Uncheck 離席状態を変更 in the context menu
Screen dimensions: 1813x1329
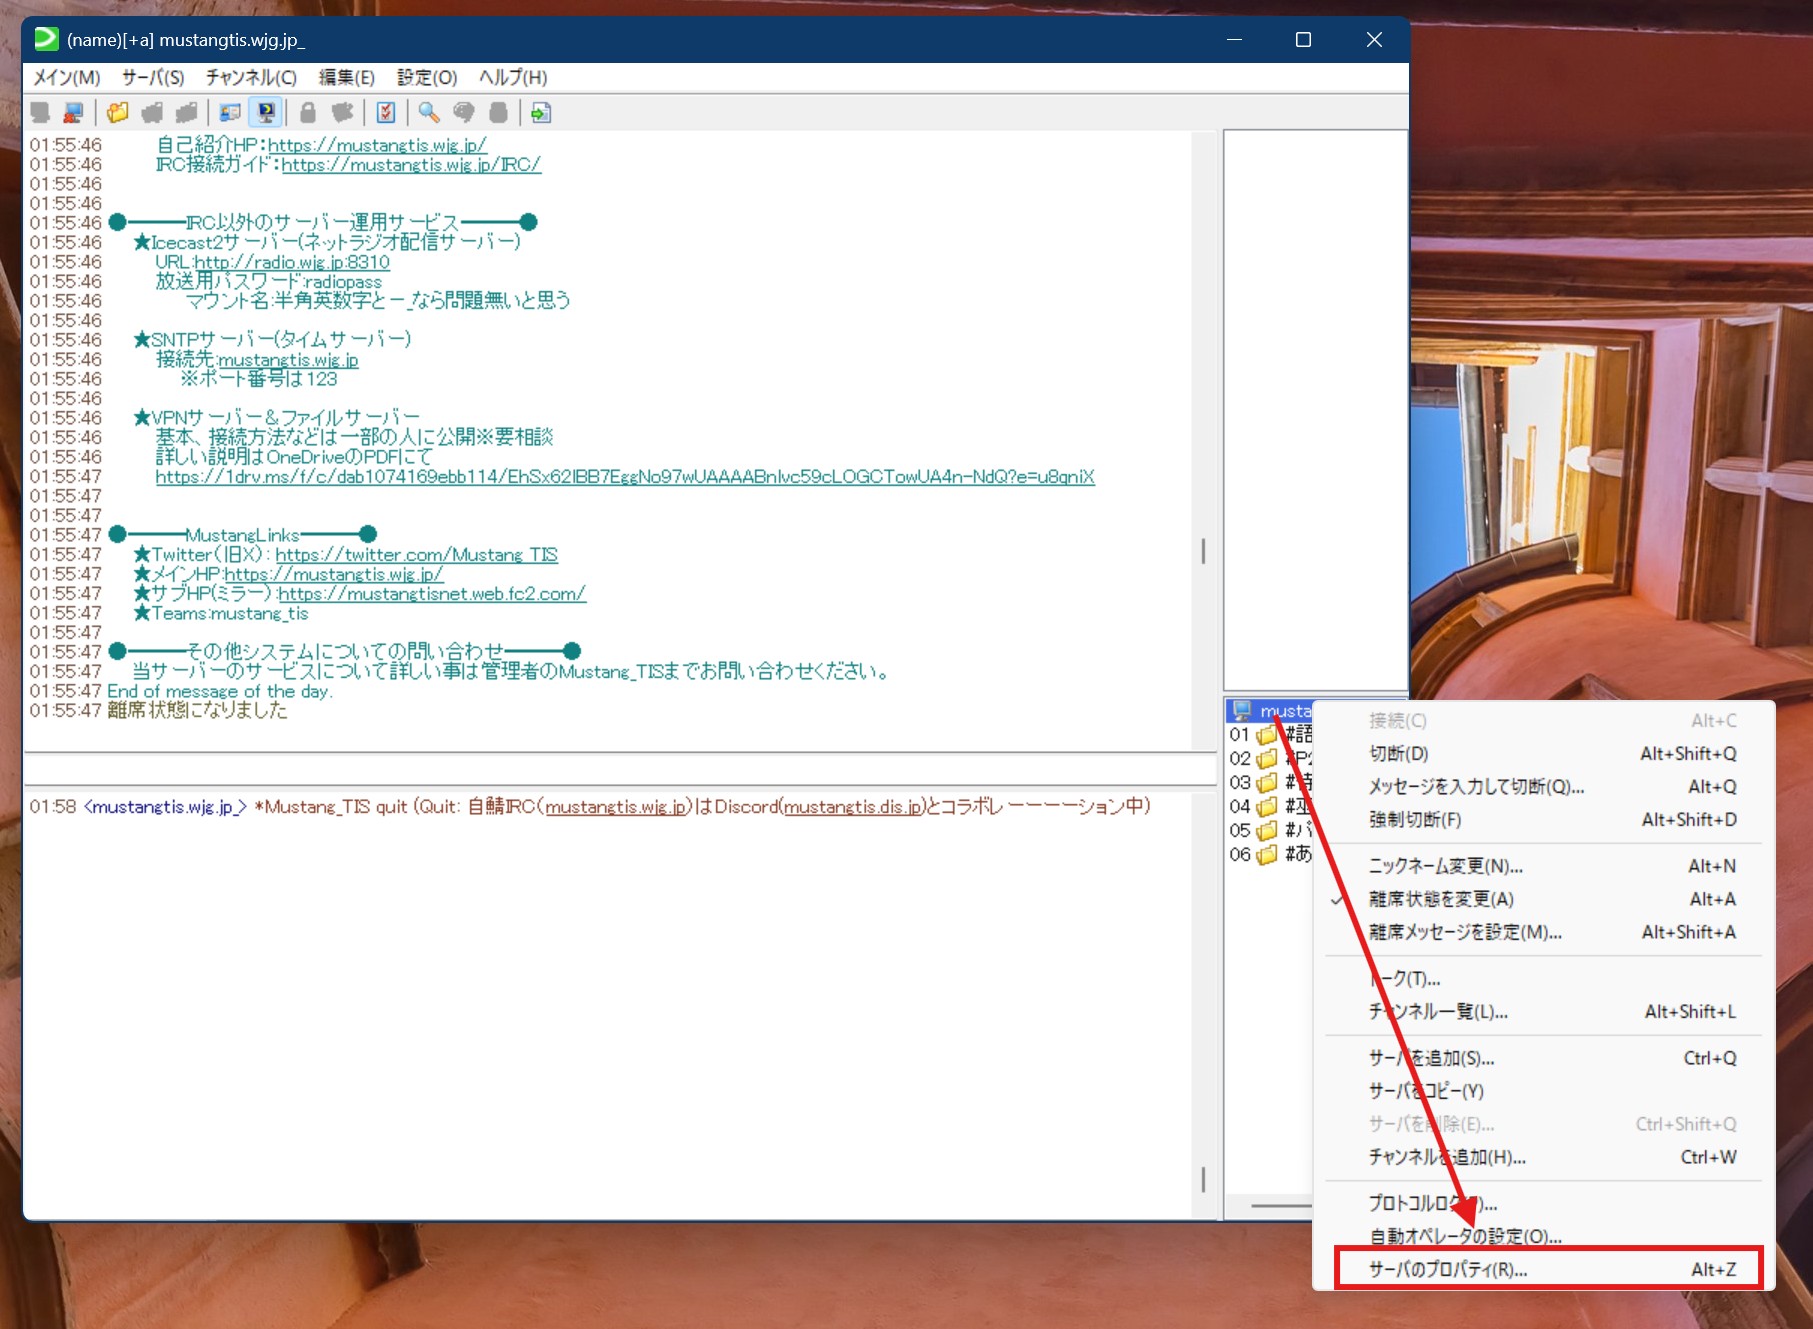coord(1438,899)
